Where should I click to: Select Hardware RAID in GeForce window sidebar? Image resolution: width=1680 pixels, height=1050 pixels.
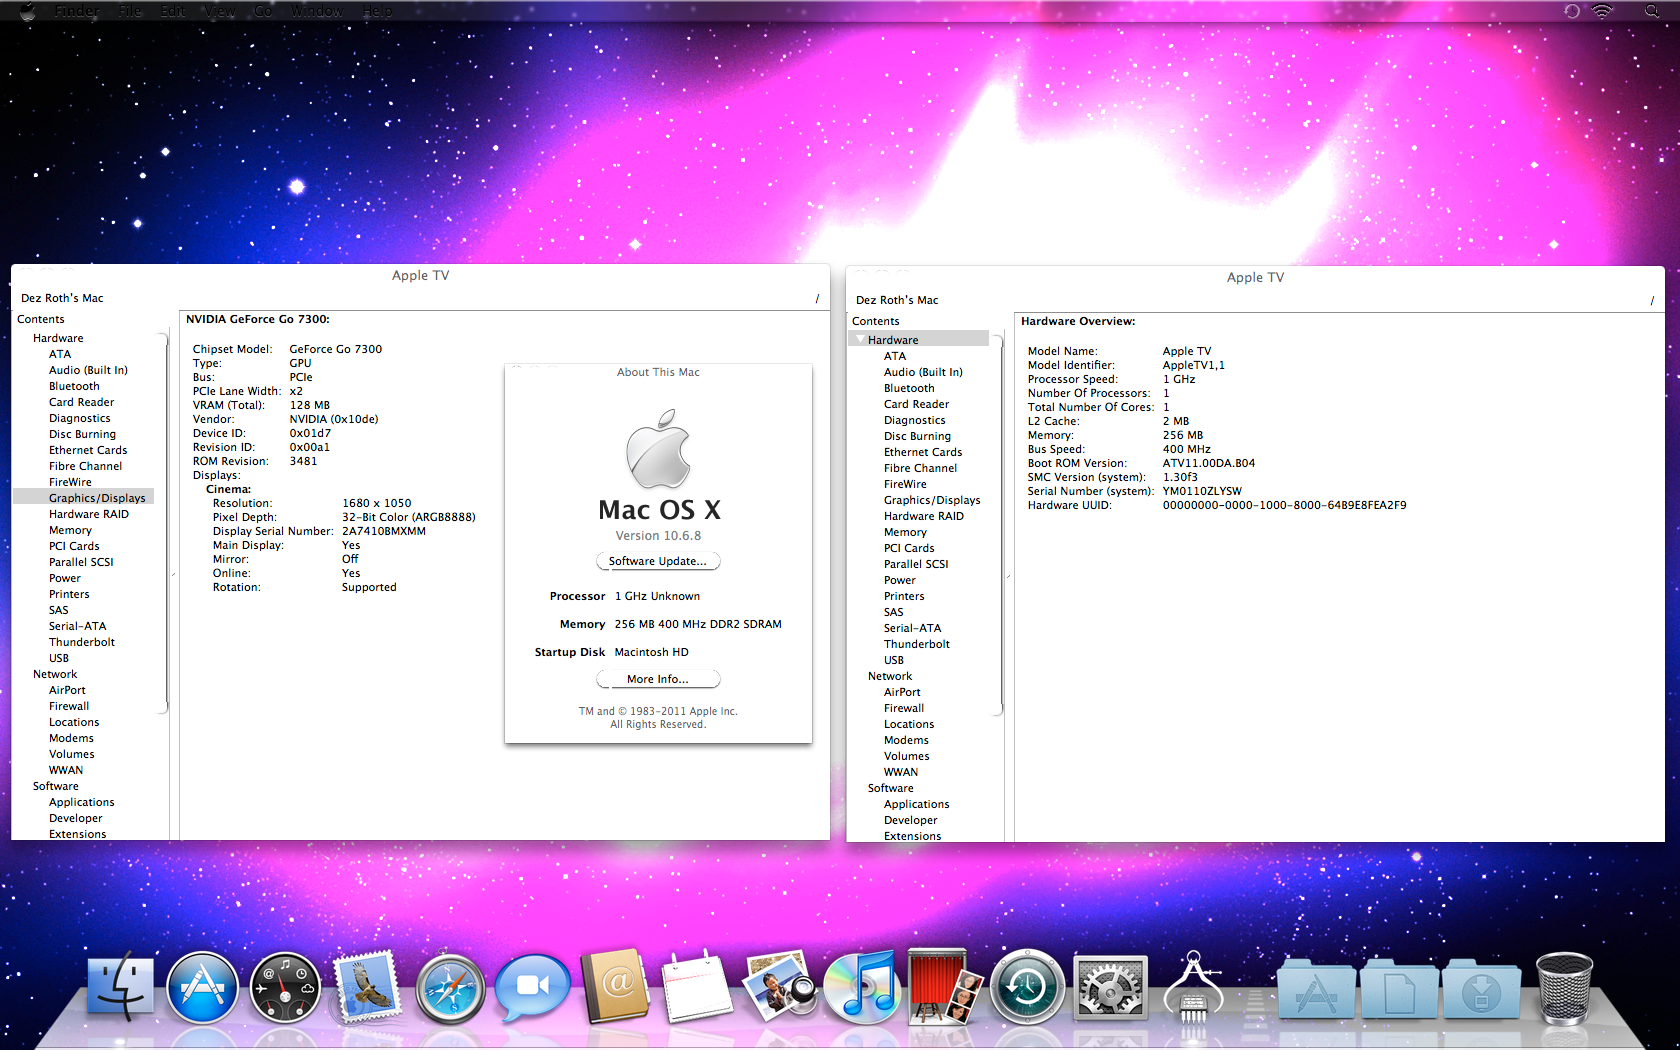[x=89, y=514]
